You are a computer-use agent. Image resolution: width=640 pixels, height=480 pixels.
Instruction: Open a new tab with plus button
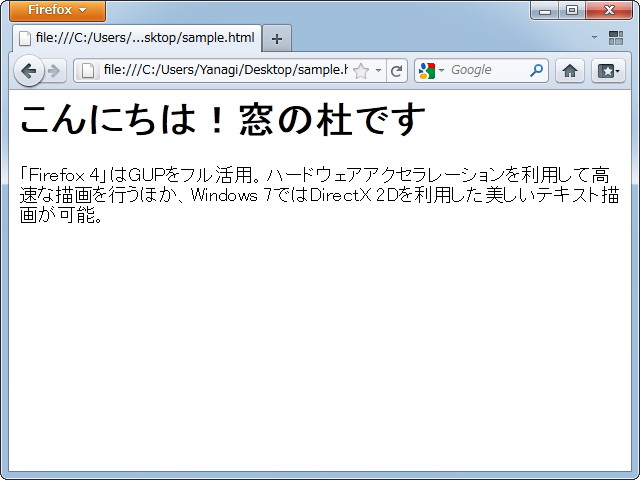click(277, 39)
